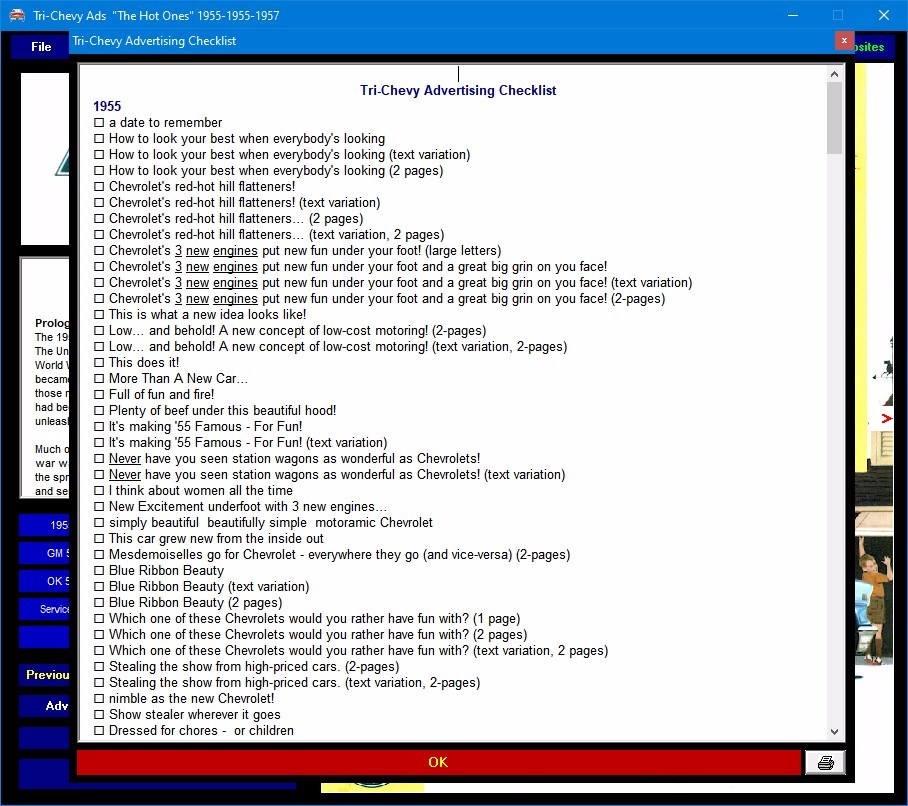Click the Adv button in main window
The image size is (908, 806).
(45, 706)
